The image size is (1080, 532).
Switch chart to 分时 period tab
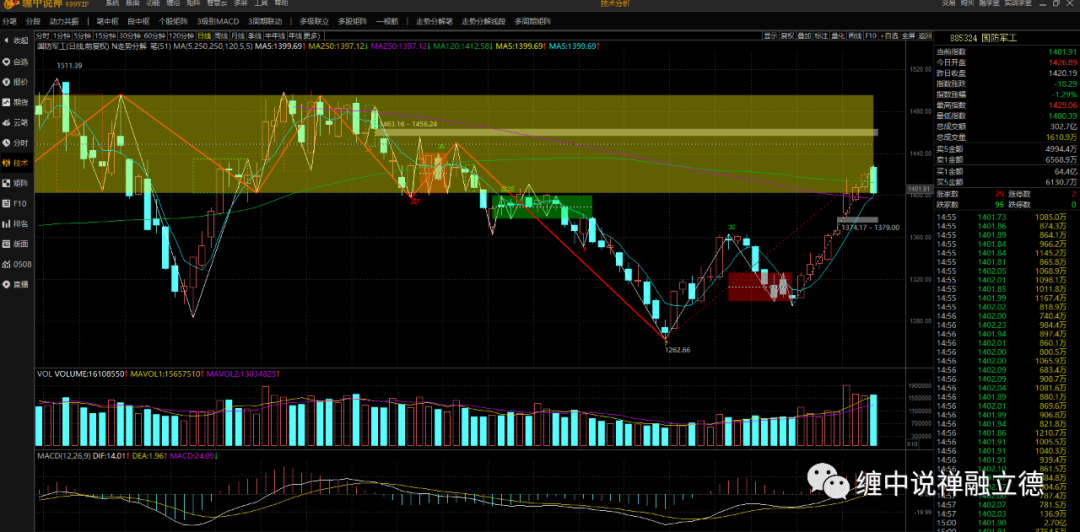pyautogui.click(x=42, y=35)
